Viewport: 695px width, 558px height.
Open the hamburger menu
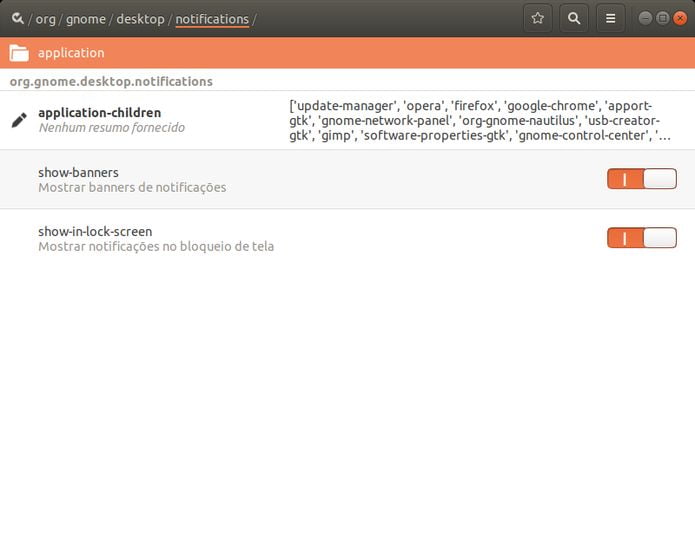pos(610,18)
